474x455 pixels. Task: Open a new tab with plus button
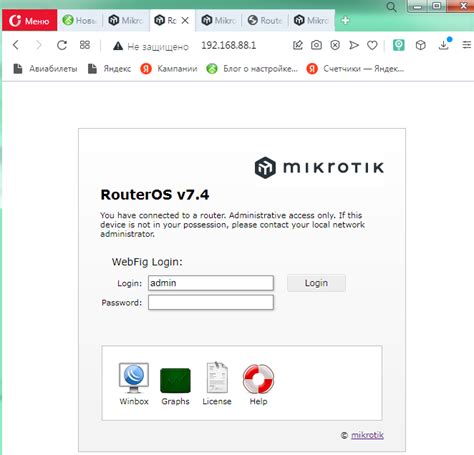[x=345, y=20]
